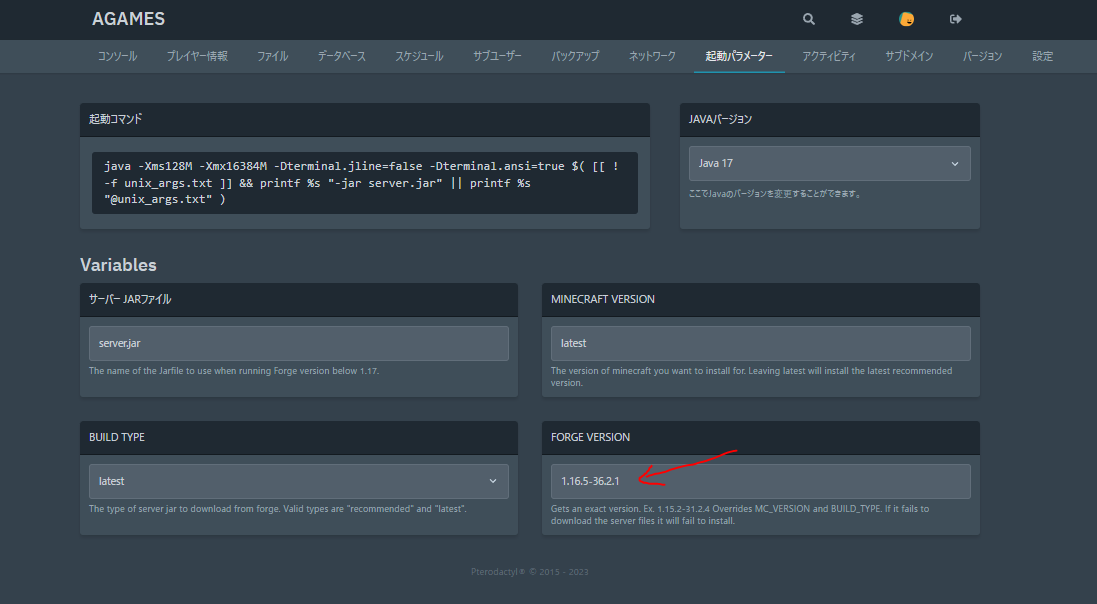Switch to the コンソール tab
The width and height of the screenshot is (1097, 604).
click(116, 56)
